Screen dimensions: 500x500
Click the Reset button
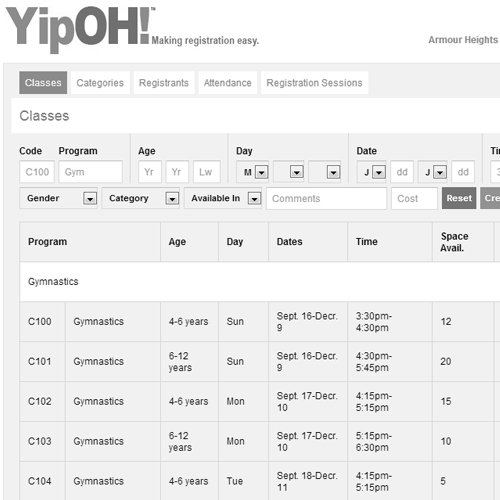[x=459, y=198]
